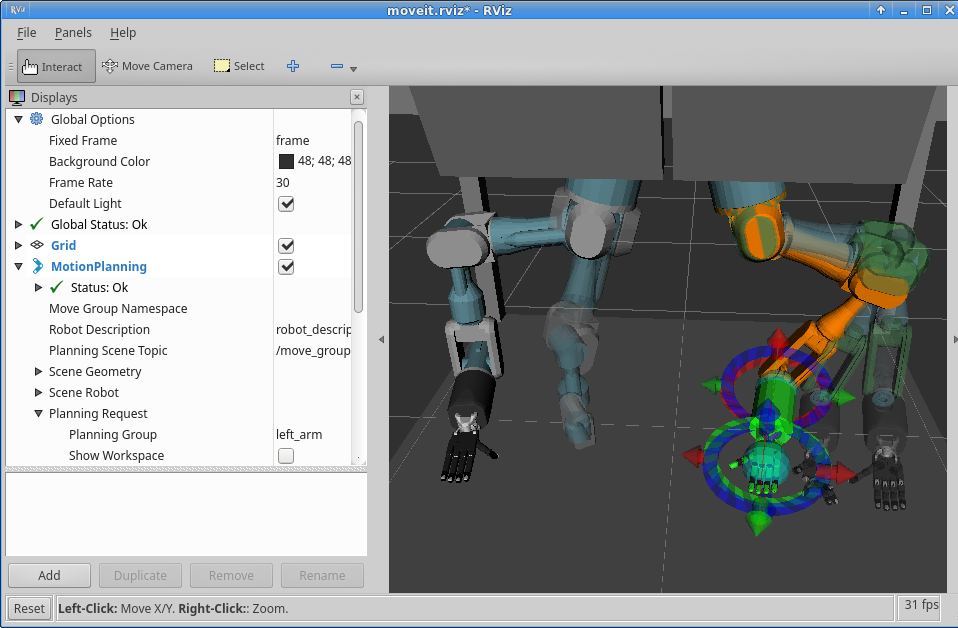
Task: Activate the Move Camera tool
Action: pos(147,66)
